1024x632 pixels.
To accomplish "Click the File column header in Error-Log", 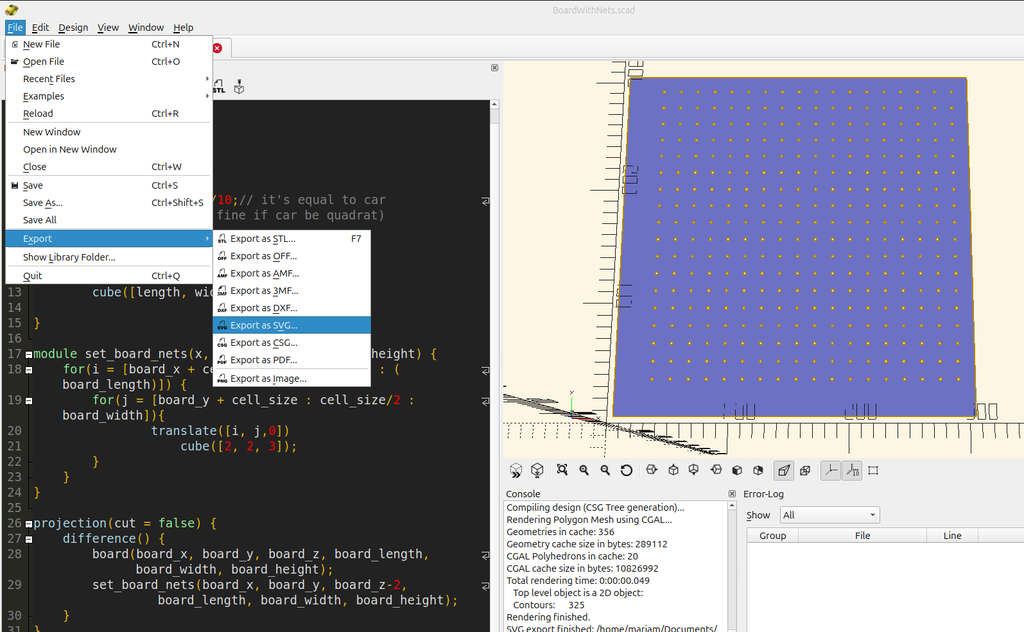I will (x=862, y=536).
